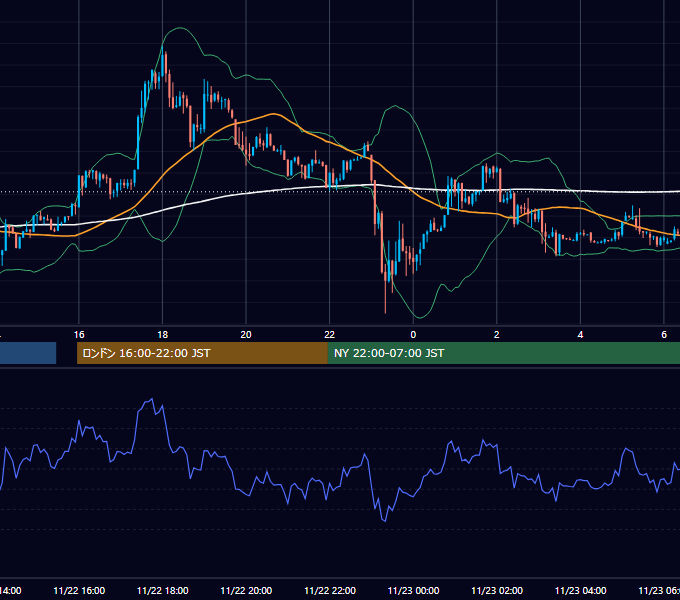Click the 11/22 22:00 time label
Viewport: 680px width, 600px height.
[x=330, y=590]
